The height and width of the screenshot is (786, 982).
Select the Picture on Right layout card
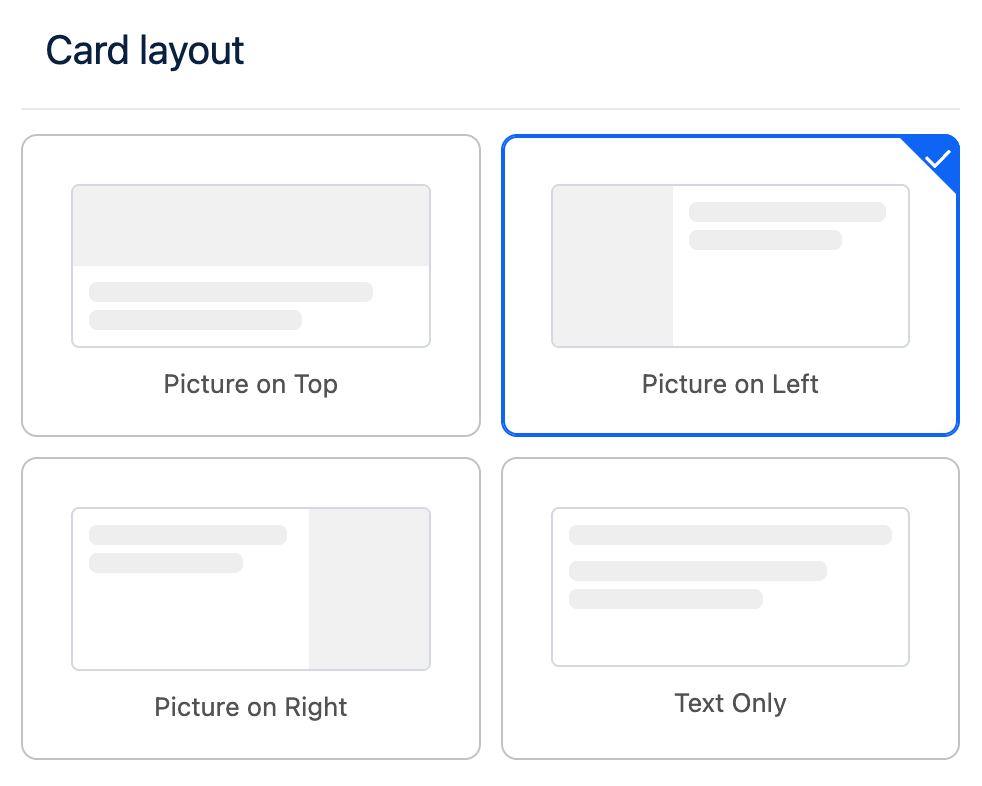[x=250, y=607]
